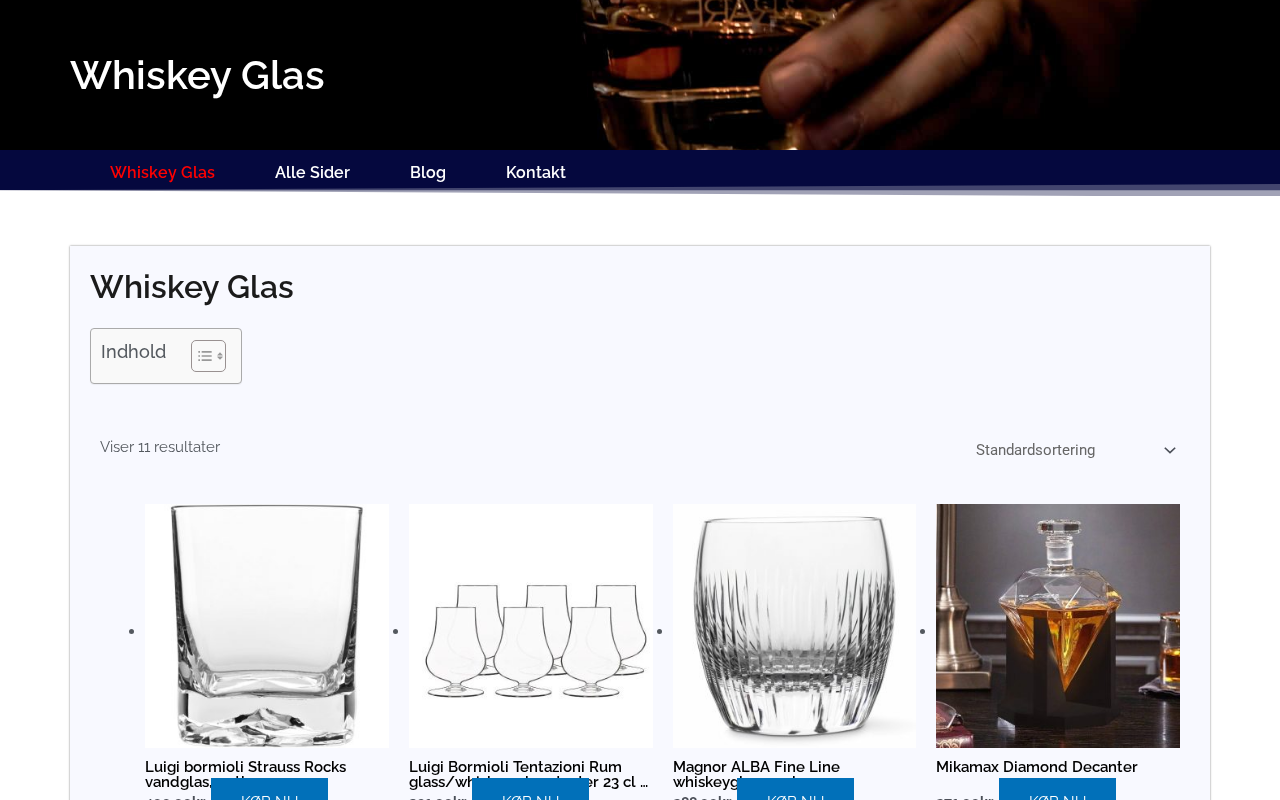Open Luigi Bormioli Strauss Rocks glass image
Viewport: 1280px width, 800px height.
pos(267,626)
